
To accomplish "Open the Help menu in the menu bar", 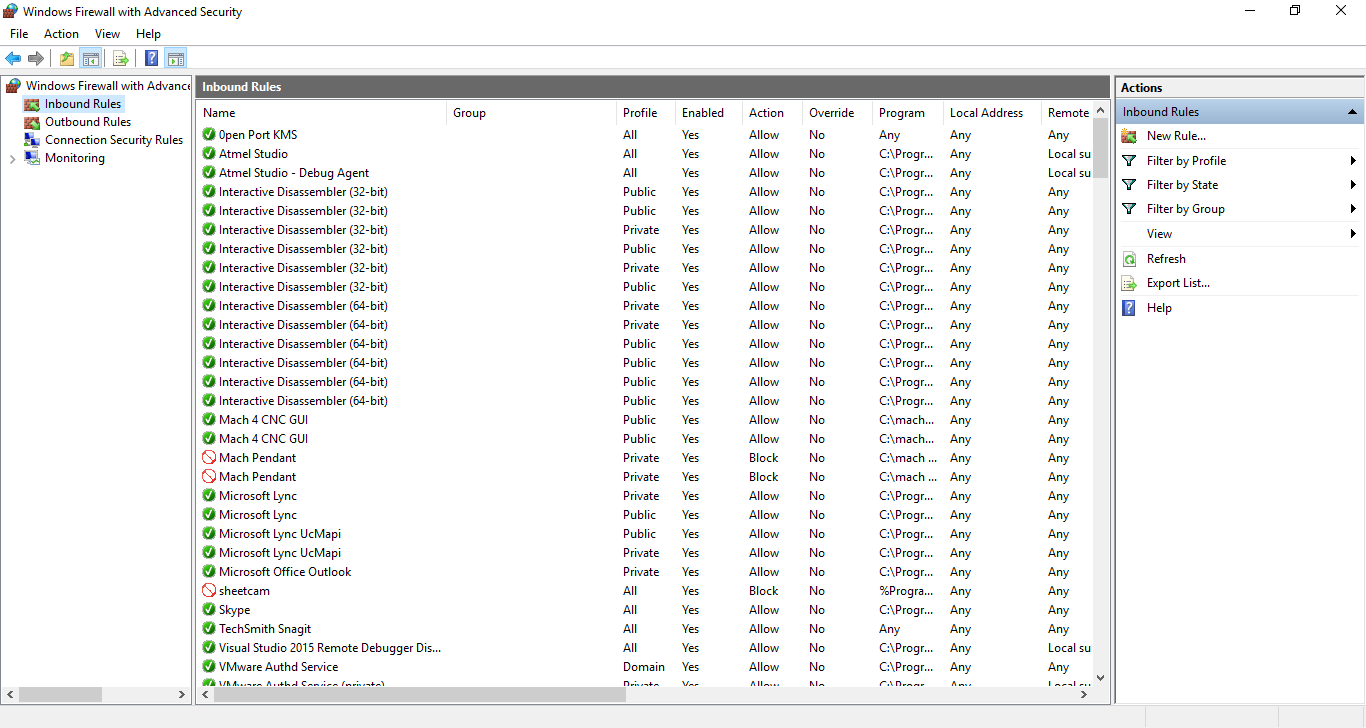I will pyautogui.click(x=148, y=34).
